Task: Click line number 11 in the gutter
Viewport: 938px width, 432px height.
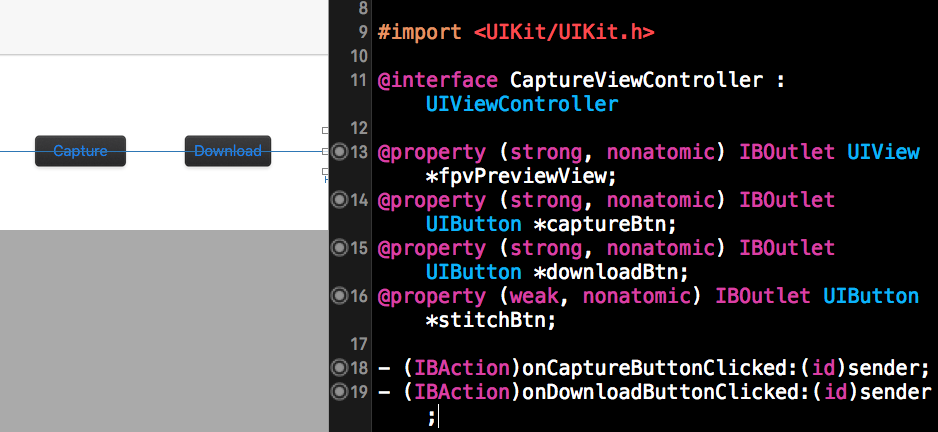Action: point(359,80)
